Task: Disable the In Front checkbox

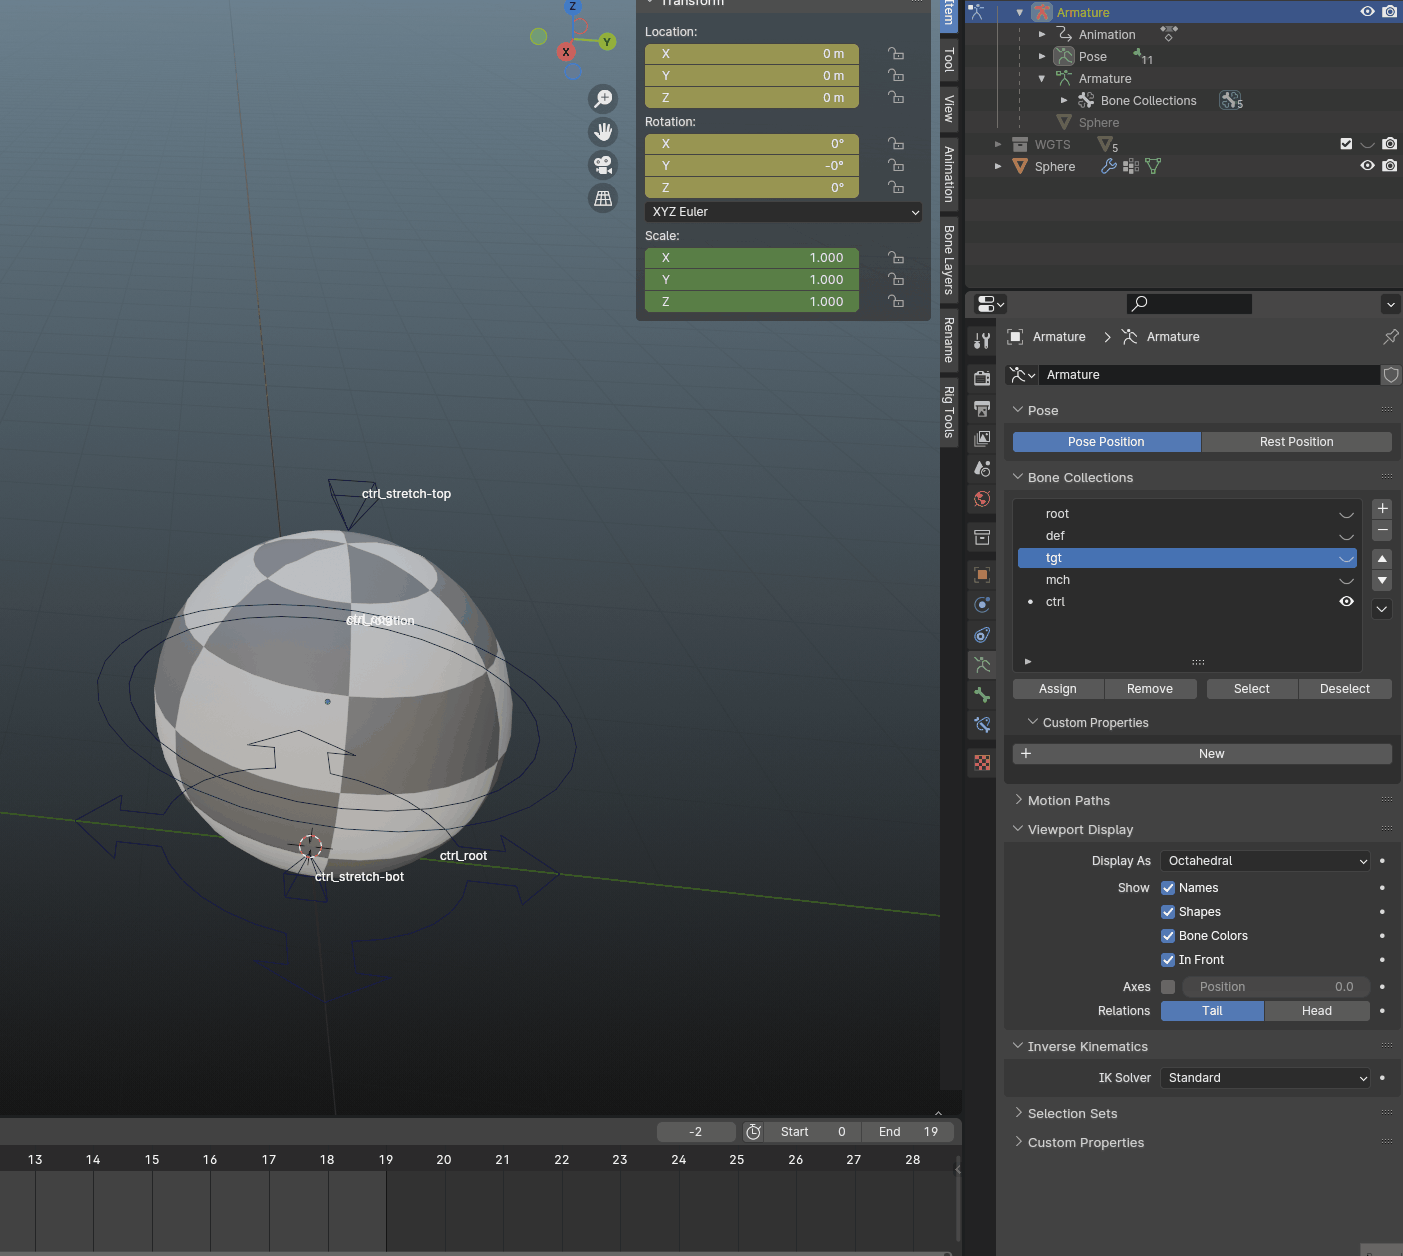Action: [1167, 960]
